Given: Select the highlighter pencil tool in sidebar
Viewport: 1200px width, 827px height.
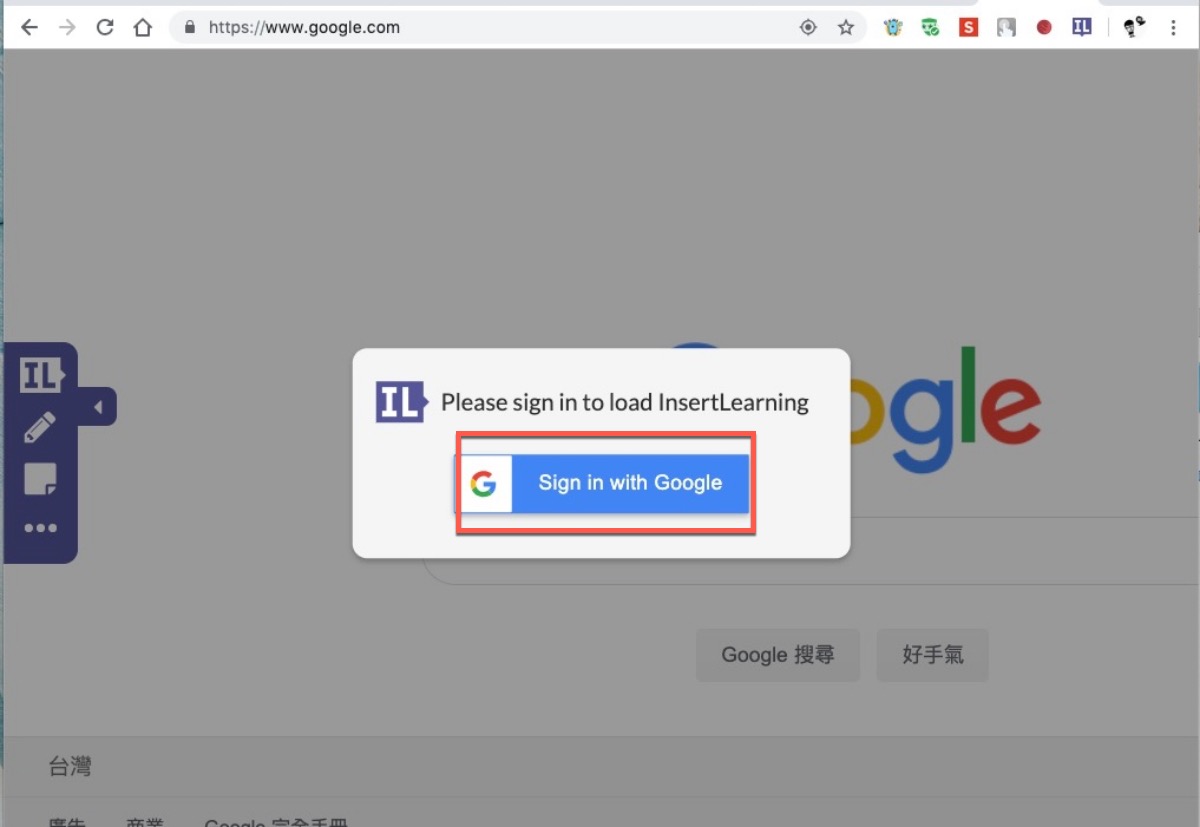Looking at the screenshot, I should (39, 427).
